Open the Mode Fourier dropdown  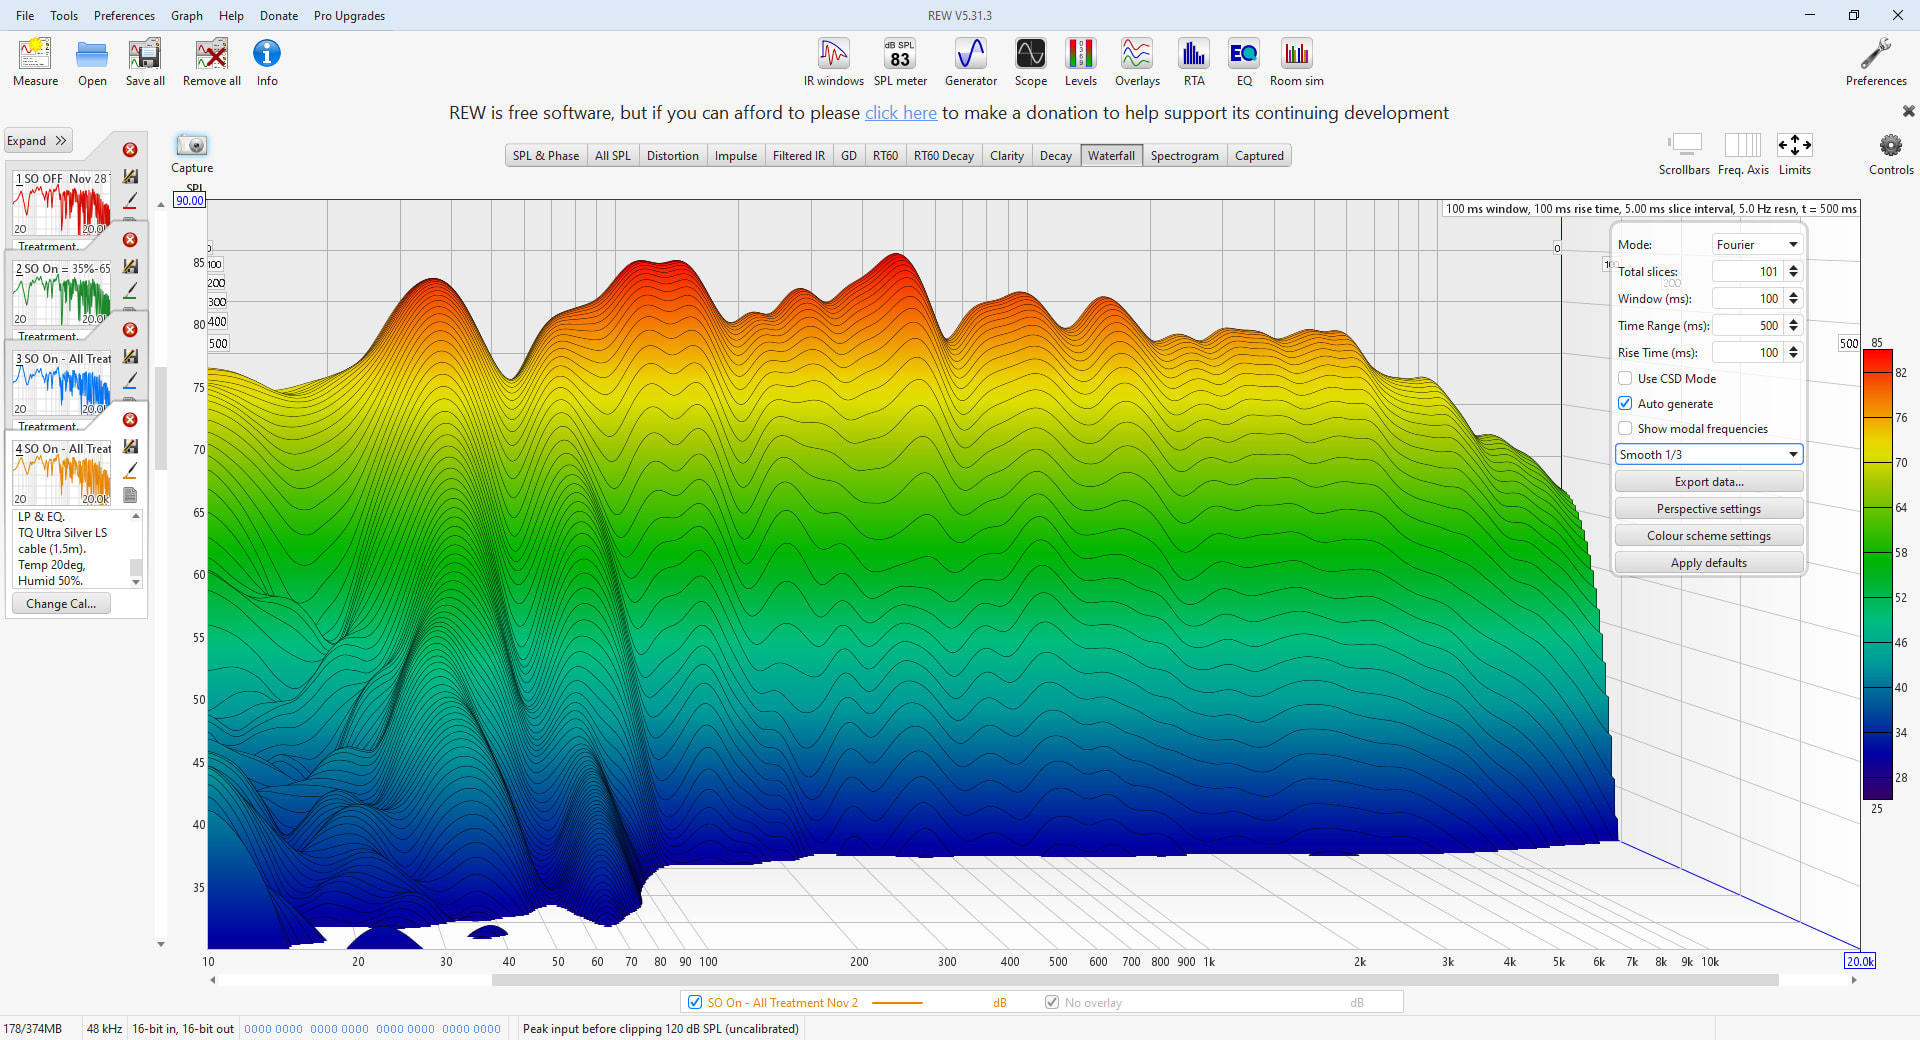tap(1756, 245)
